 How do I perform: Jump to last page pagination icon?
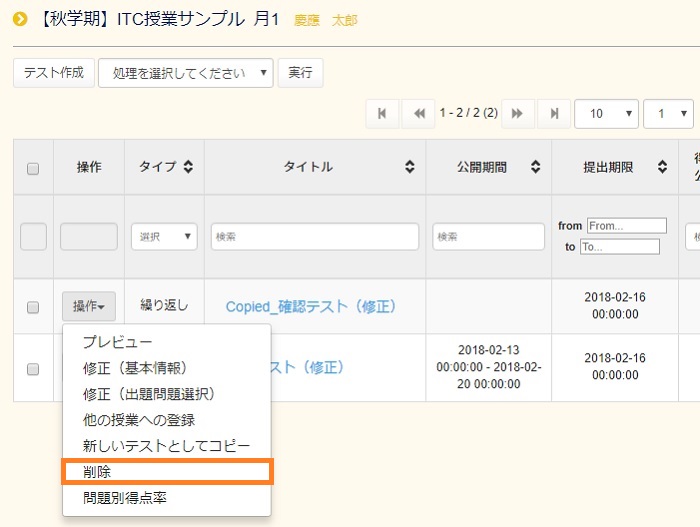click(x=553, y=114)
